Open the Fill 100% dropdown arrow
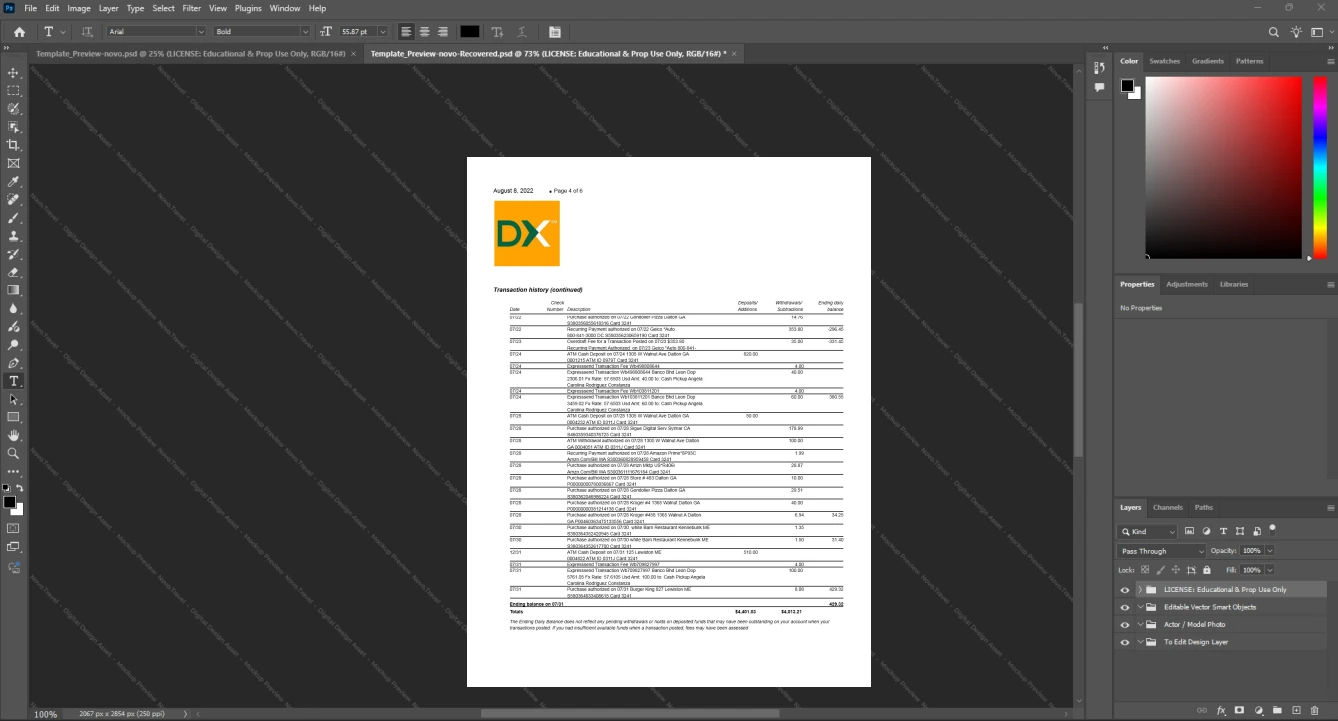This screenshot has height=721, width=1338. [1270, 569]
